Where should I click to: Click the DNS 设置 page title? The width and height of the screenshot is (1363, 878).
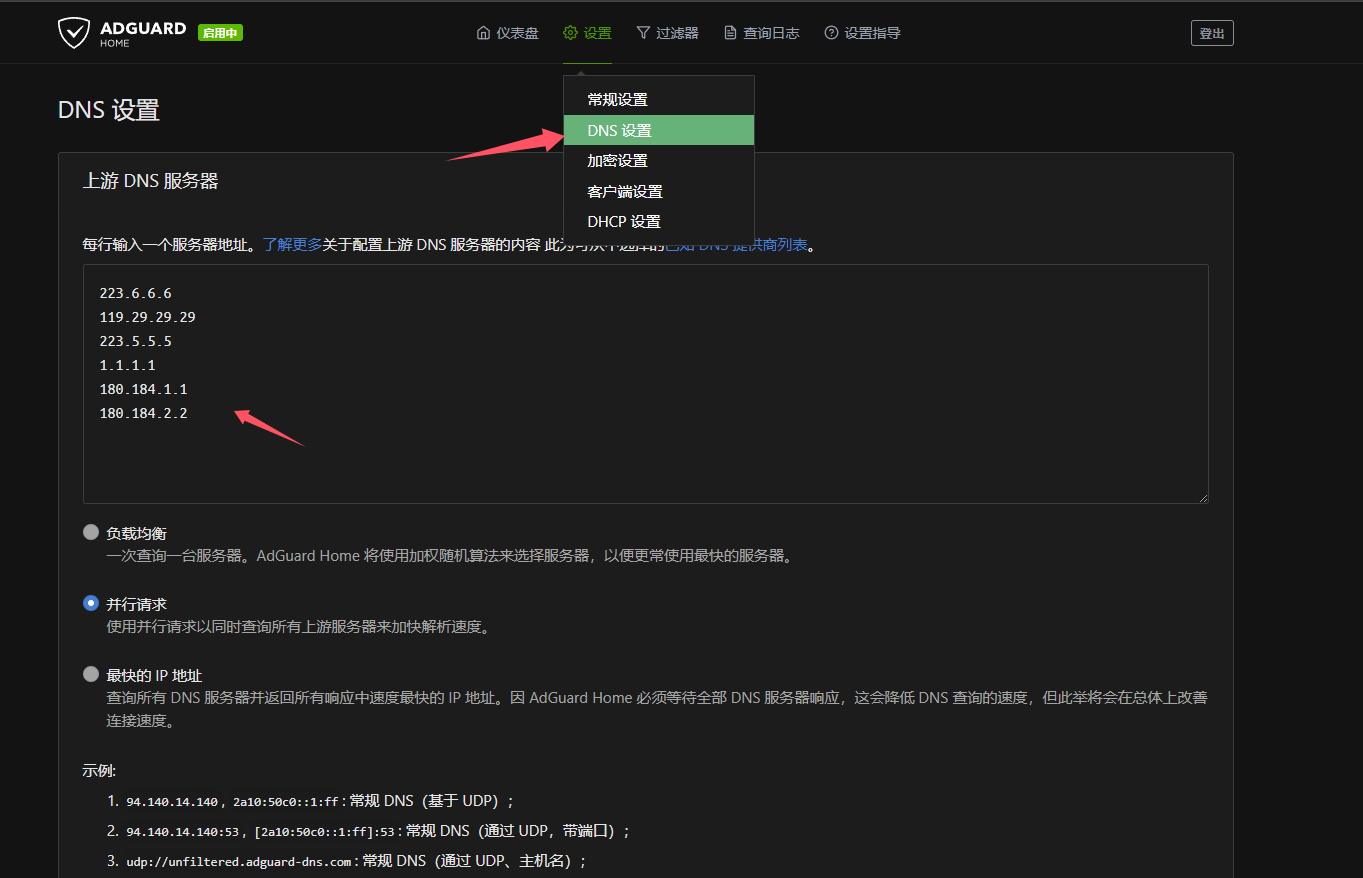[109, 110]
